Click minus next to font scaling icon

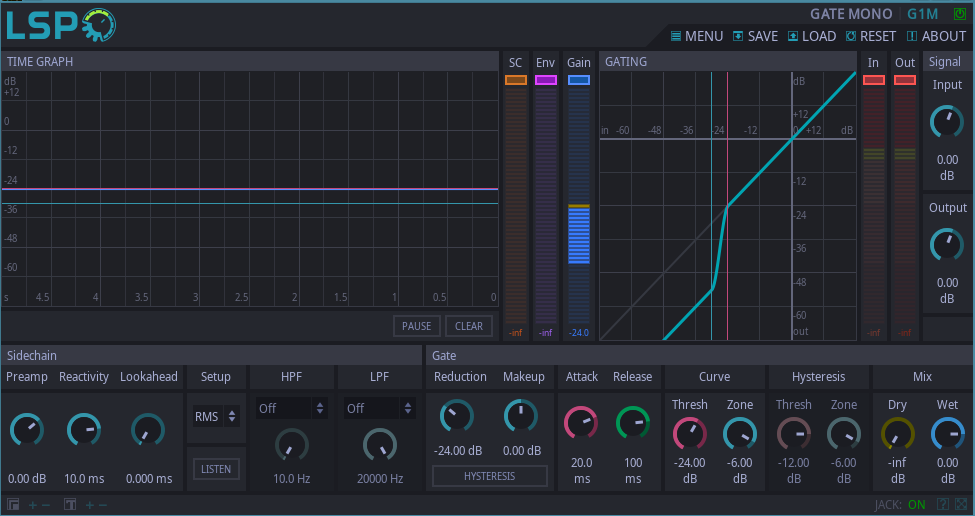pos(103,505)
